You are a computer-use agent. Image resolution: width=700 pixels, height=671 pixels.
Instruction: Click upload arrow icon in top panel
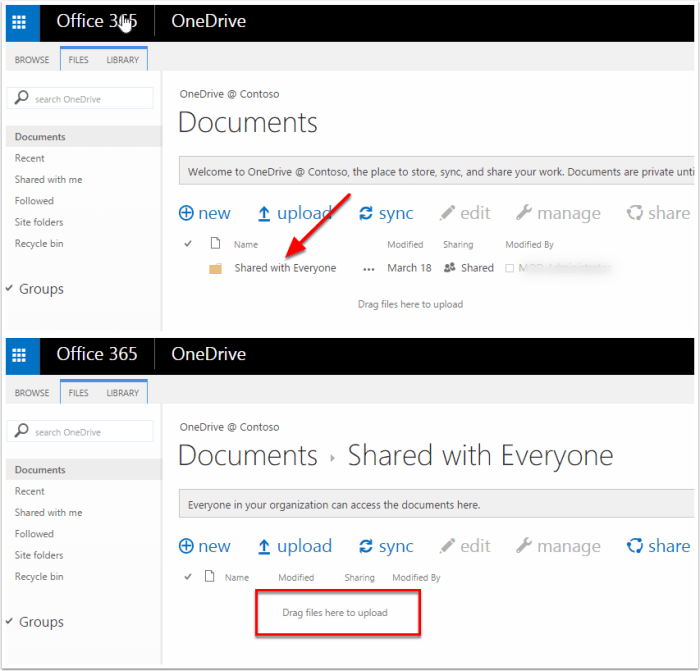point(264,213)
